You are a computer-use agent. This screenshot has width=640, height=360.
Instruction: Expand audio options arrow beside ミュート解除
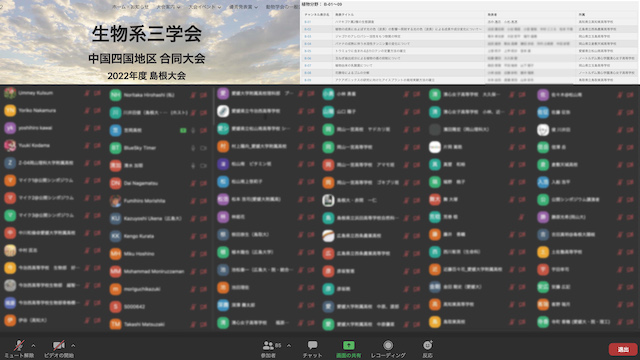point(33,346)
